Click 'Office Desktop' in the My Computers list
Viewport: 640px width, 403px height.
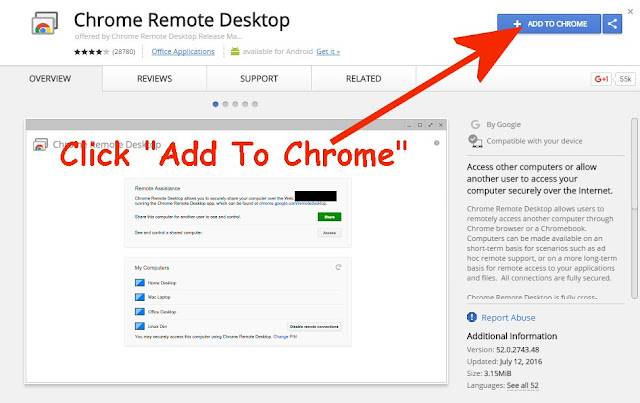coord(162,312)
